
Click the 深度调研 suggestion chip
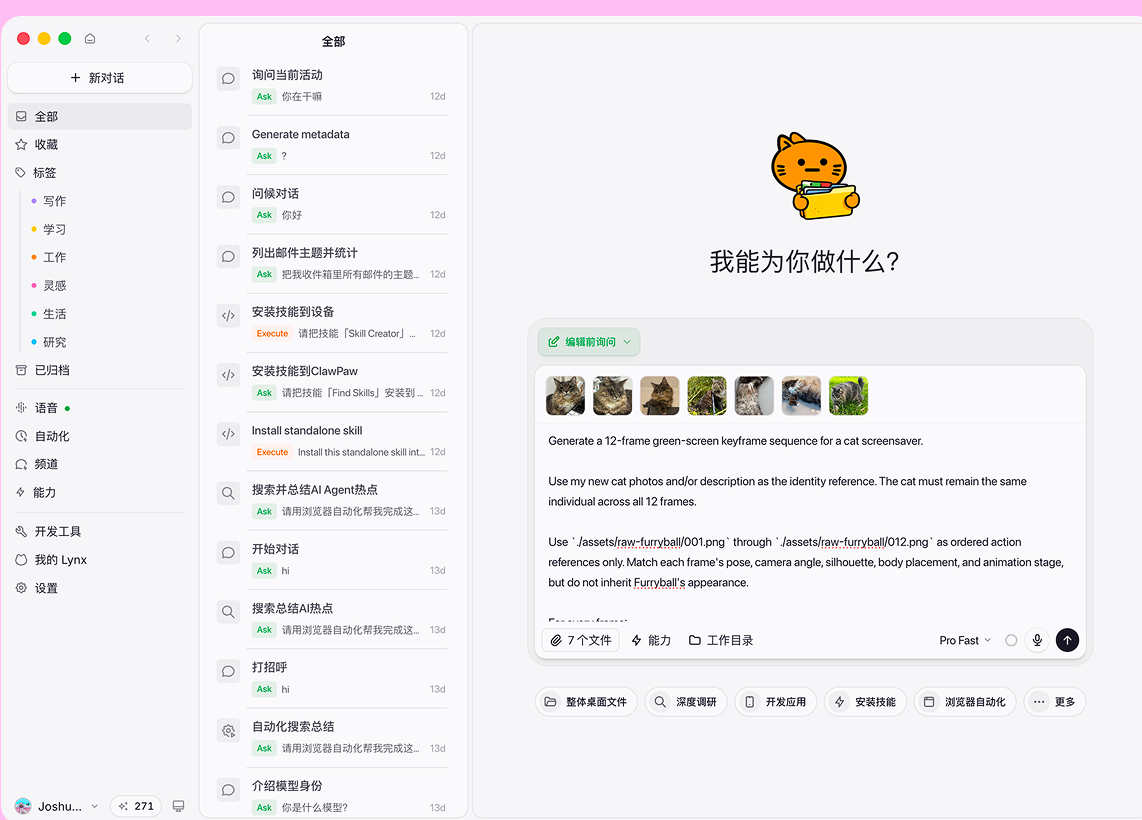(x=686, y=702)
